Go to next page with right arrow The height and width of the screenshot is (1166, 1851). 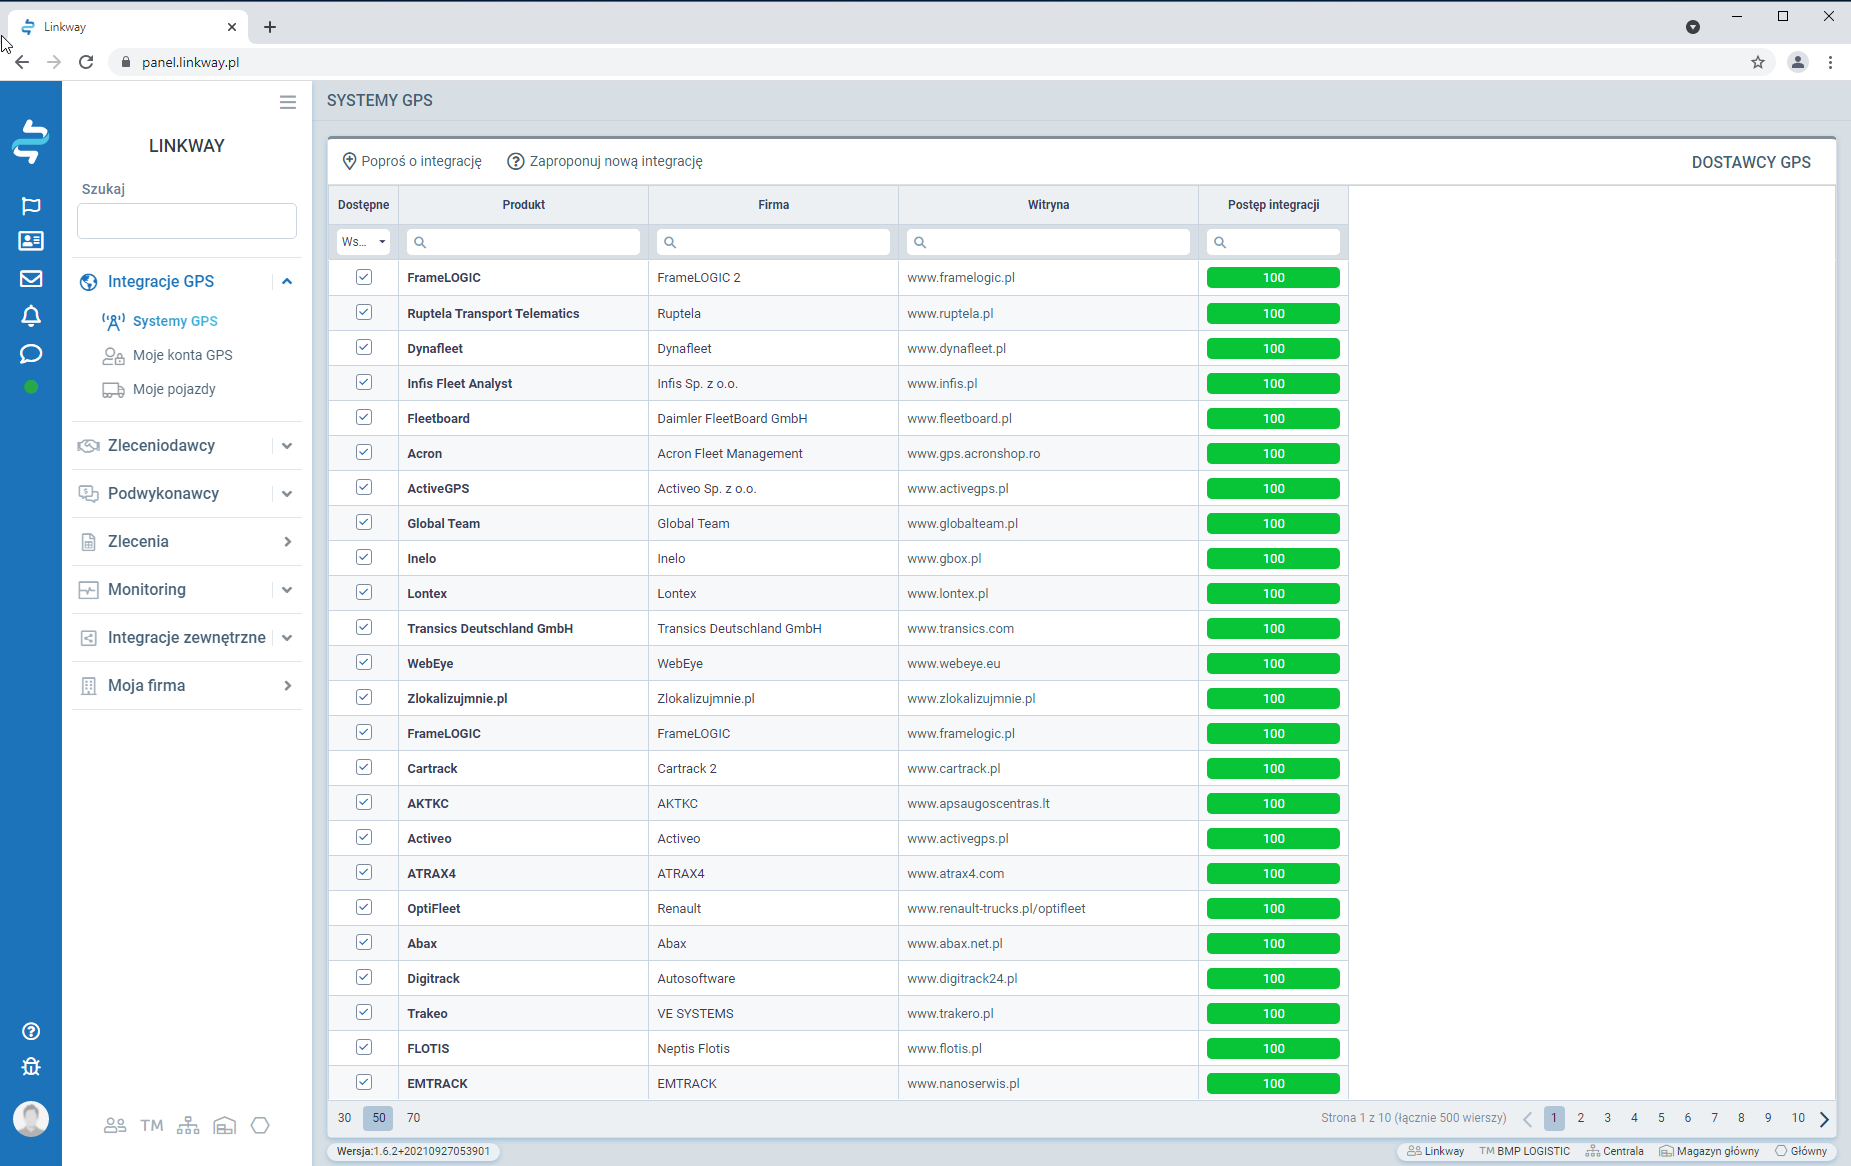[x=1824, y=1119]
